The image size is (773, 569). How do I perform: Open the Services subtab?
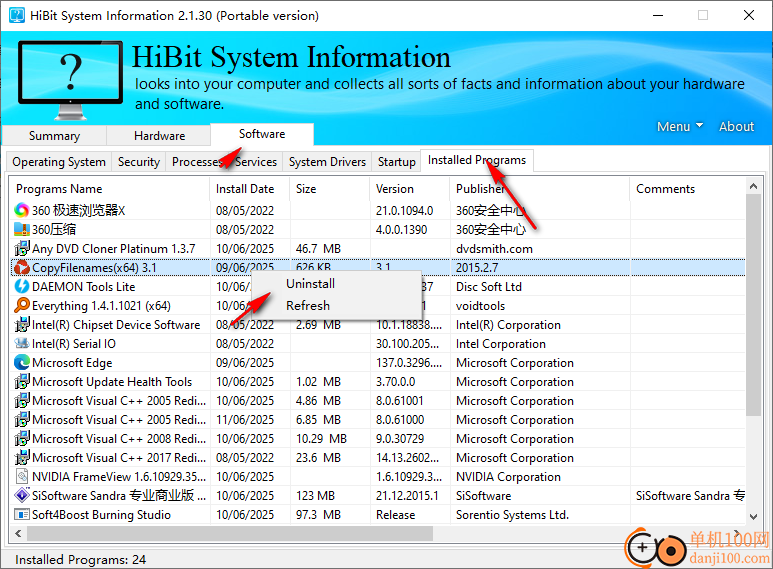point(255,162)
